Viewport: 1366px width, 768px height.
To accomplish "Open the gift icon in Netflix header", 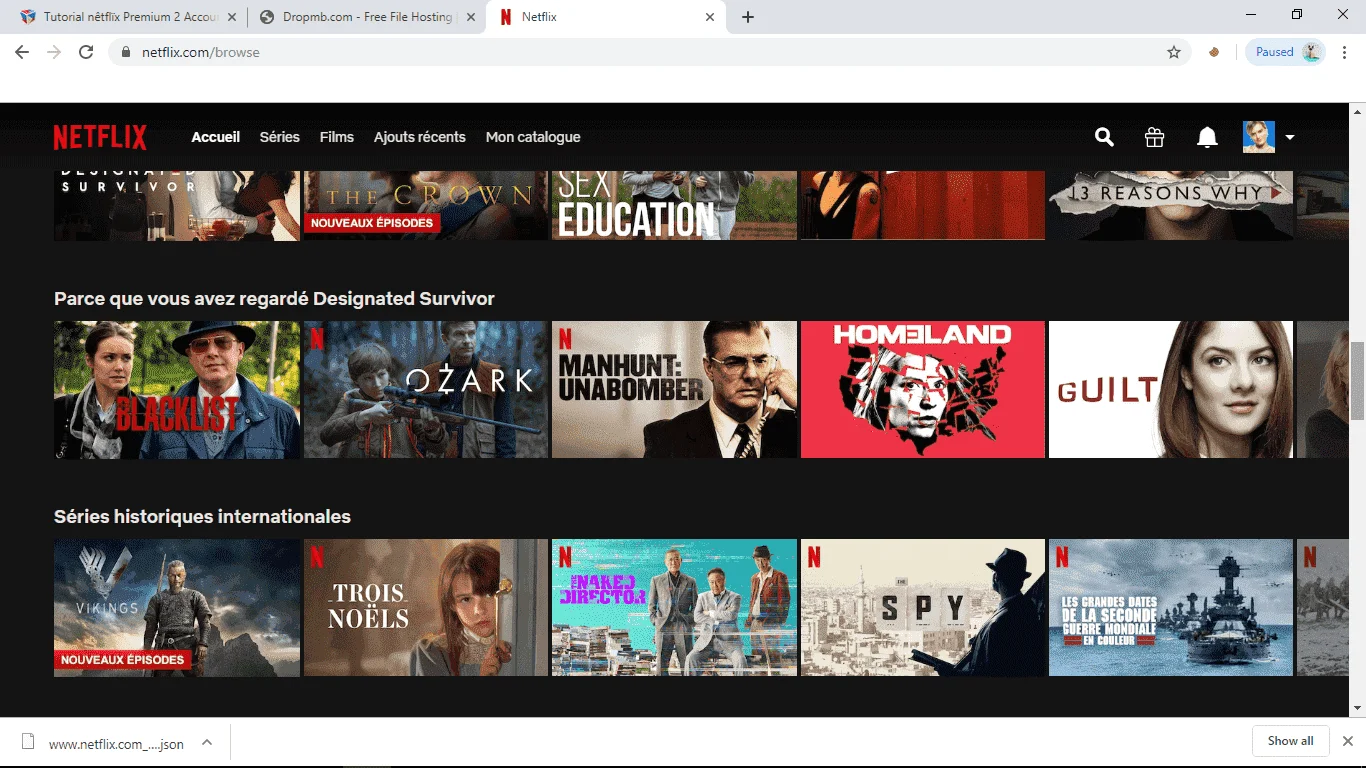I will [x=1155, y=138].
